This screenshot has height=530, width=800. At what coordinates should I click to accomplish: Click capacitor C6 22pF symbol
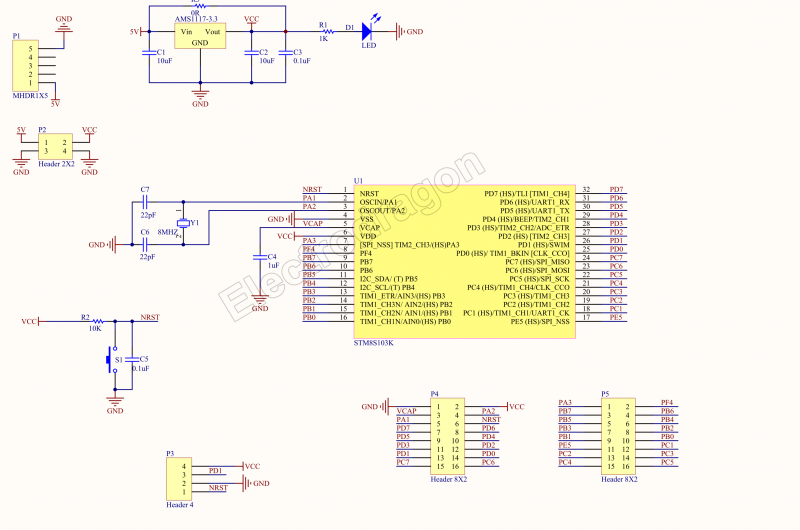[145, 244]
